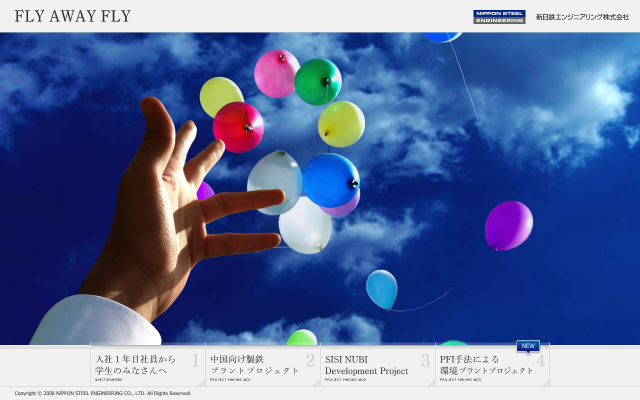Screen dimensions: 640x400
Task: Select the yellow balloon left of the pink balloon
Action: (220, 96)
